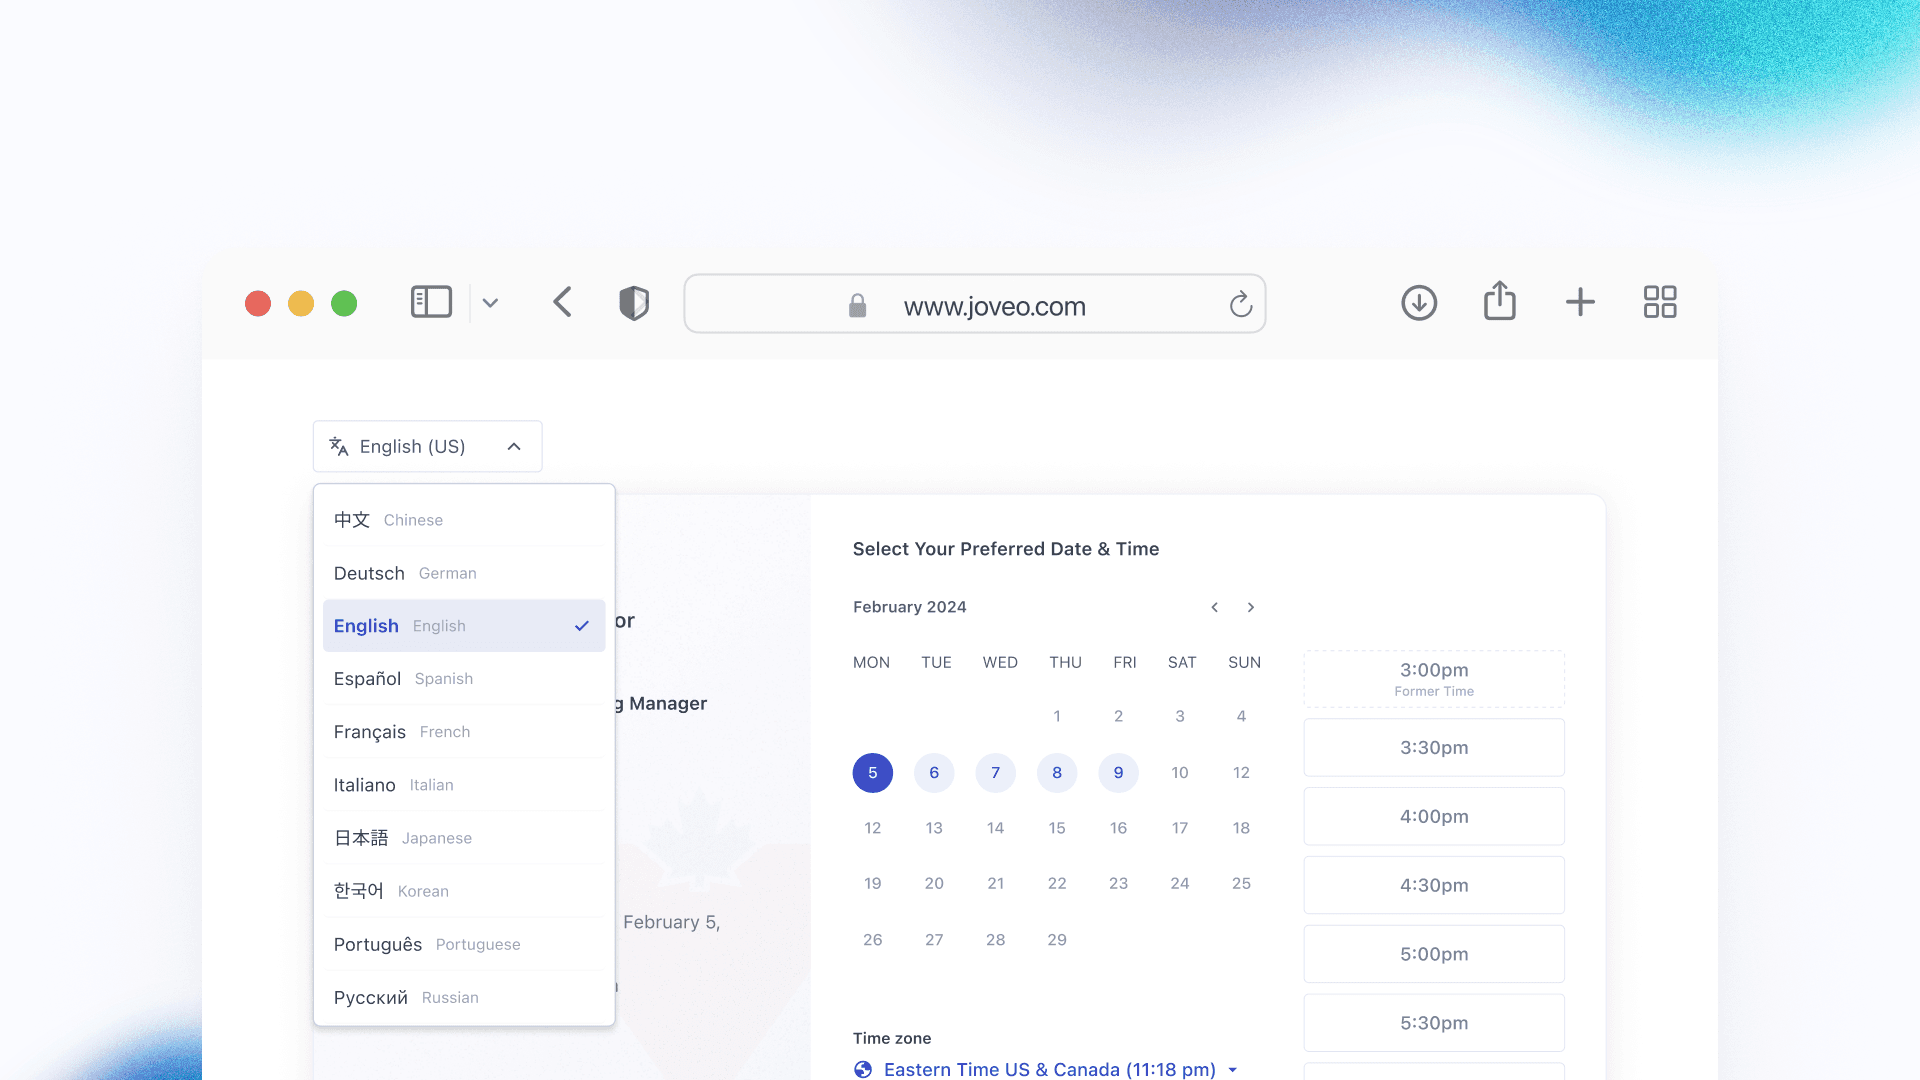
Task: Expand the sidebar options chevron
Action: 490,303
